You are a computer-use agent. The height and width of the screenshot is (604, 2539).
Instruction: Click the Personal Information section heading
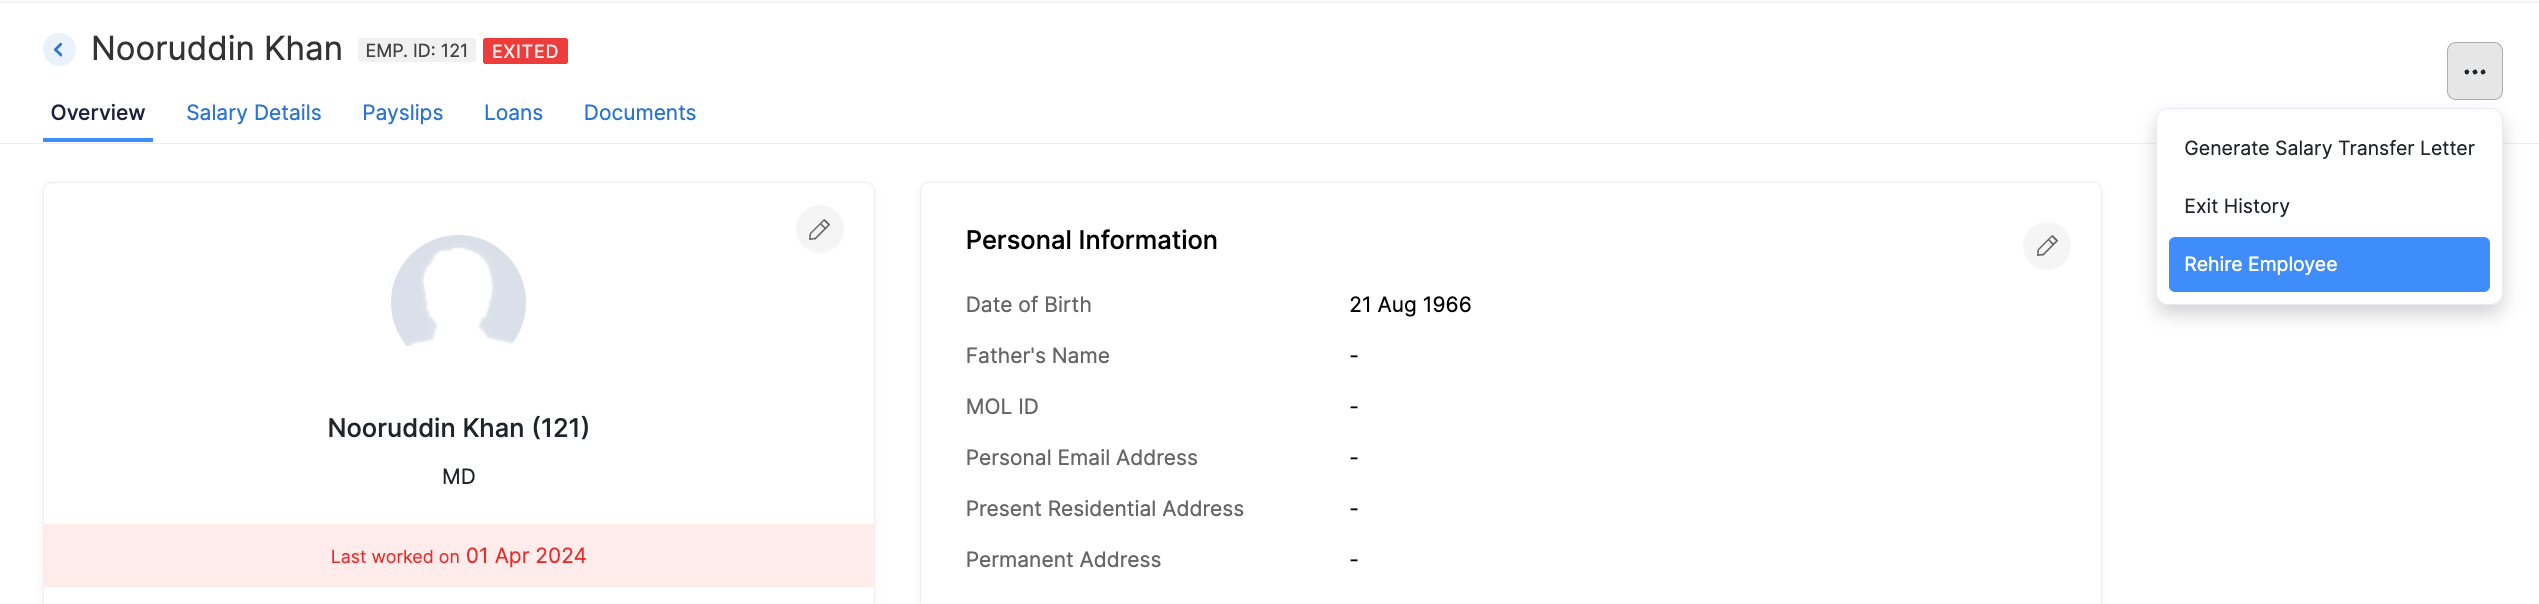pyautogui.click(x=1091, y=240)
